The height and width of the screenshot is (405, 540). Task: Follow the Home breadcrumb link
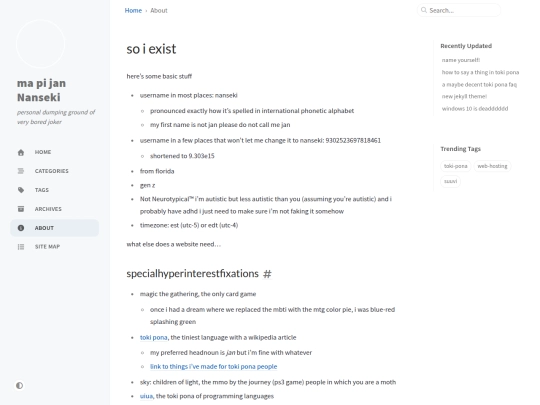pyautogui.click(x=133, y=11)
